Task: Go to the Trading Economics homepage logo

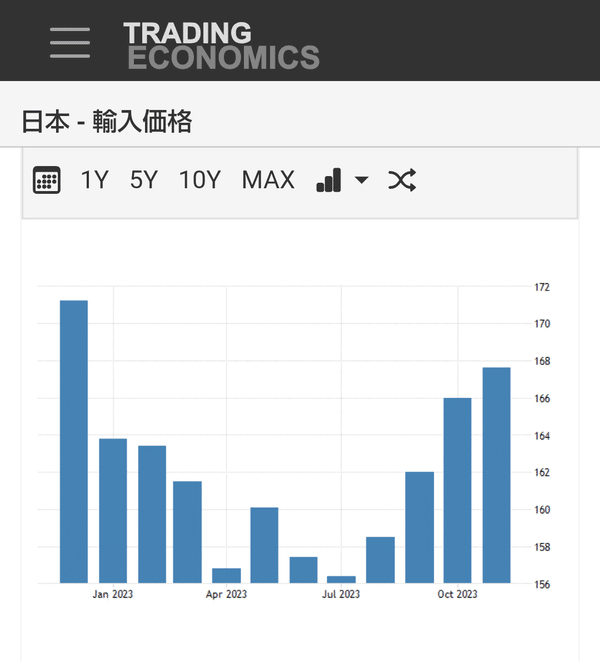Action: click(x=221, y=46)
